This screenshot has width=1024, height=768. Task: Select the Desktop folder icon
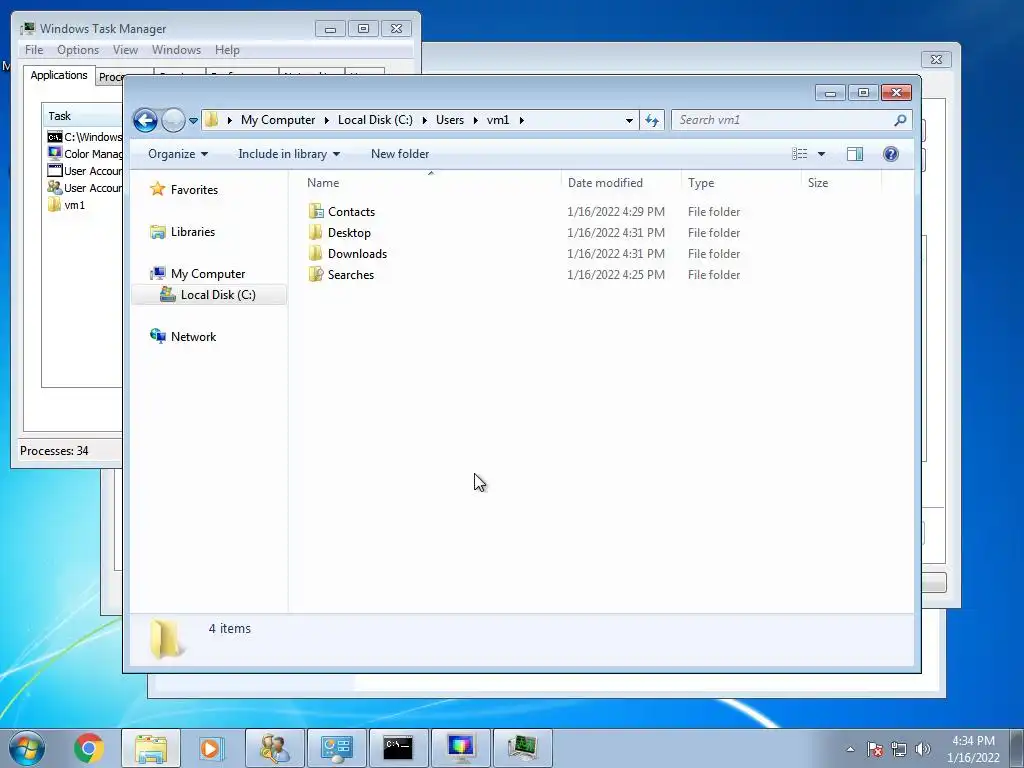coord(316,232)
